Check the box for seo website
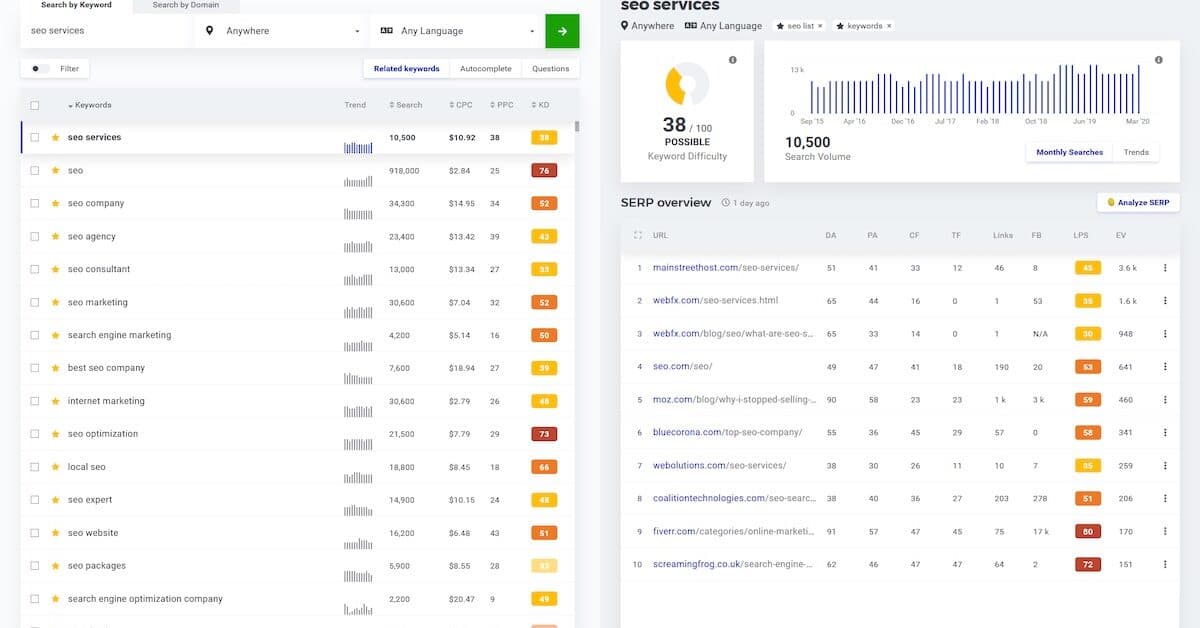The height and width of the screenshot is (628, 1200). pos(35,533)
